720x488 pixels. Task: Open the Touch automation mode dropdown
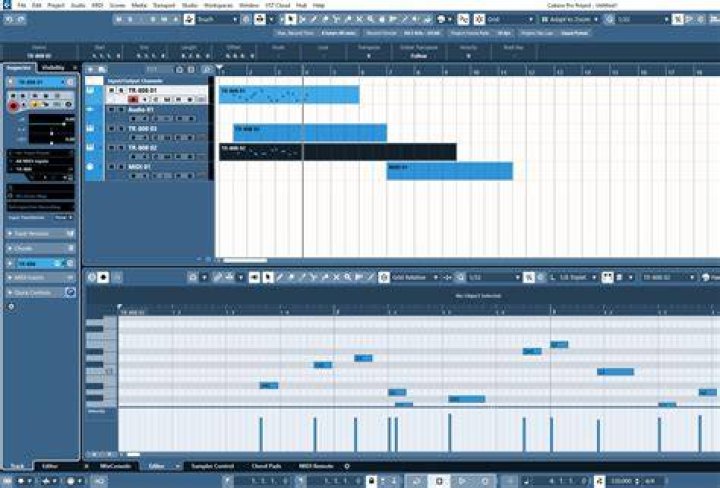pos(217,19)
